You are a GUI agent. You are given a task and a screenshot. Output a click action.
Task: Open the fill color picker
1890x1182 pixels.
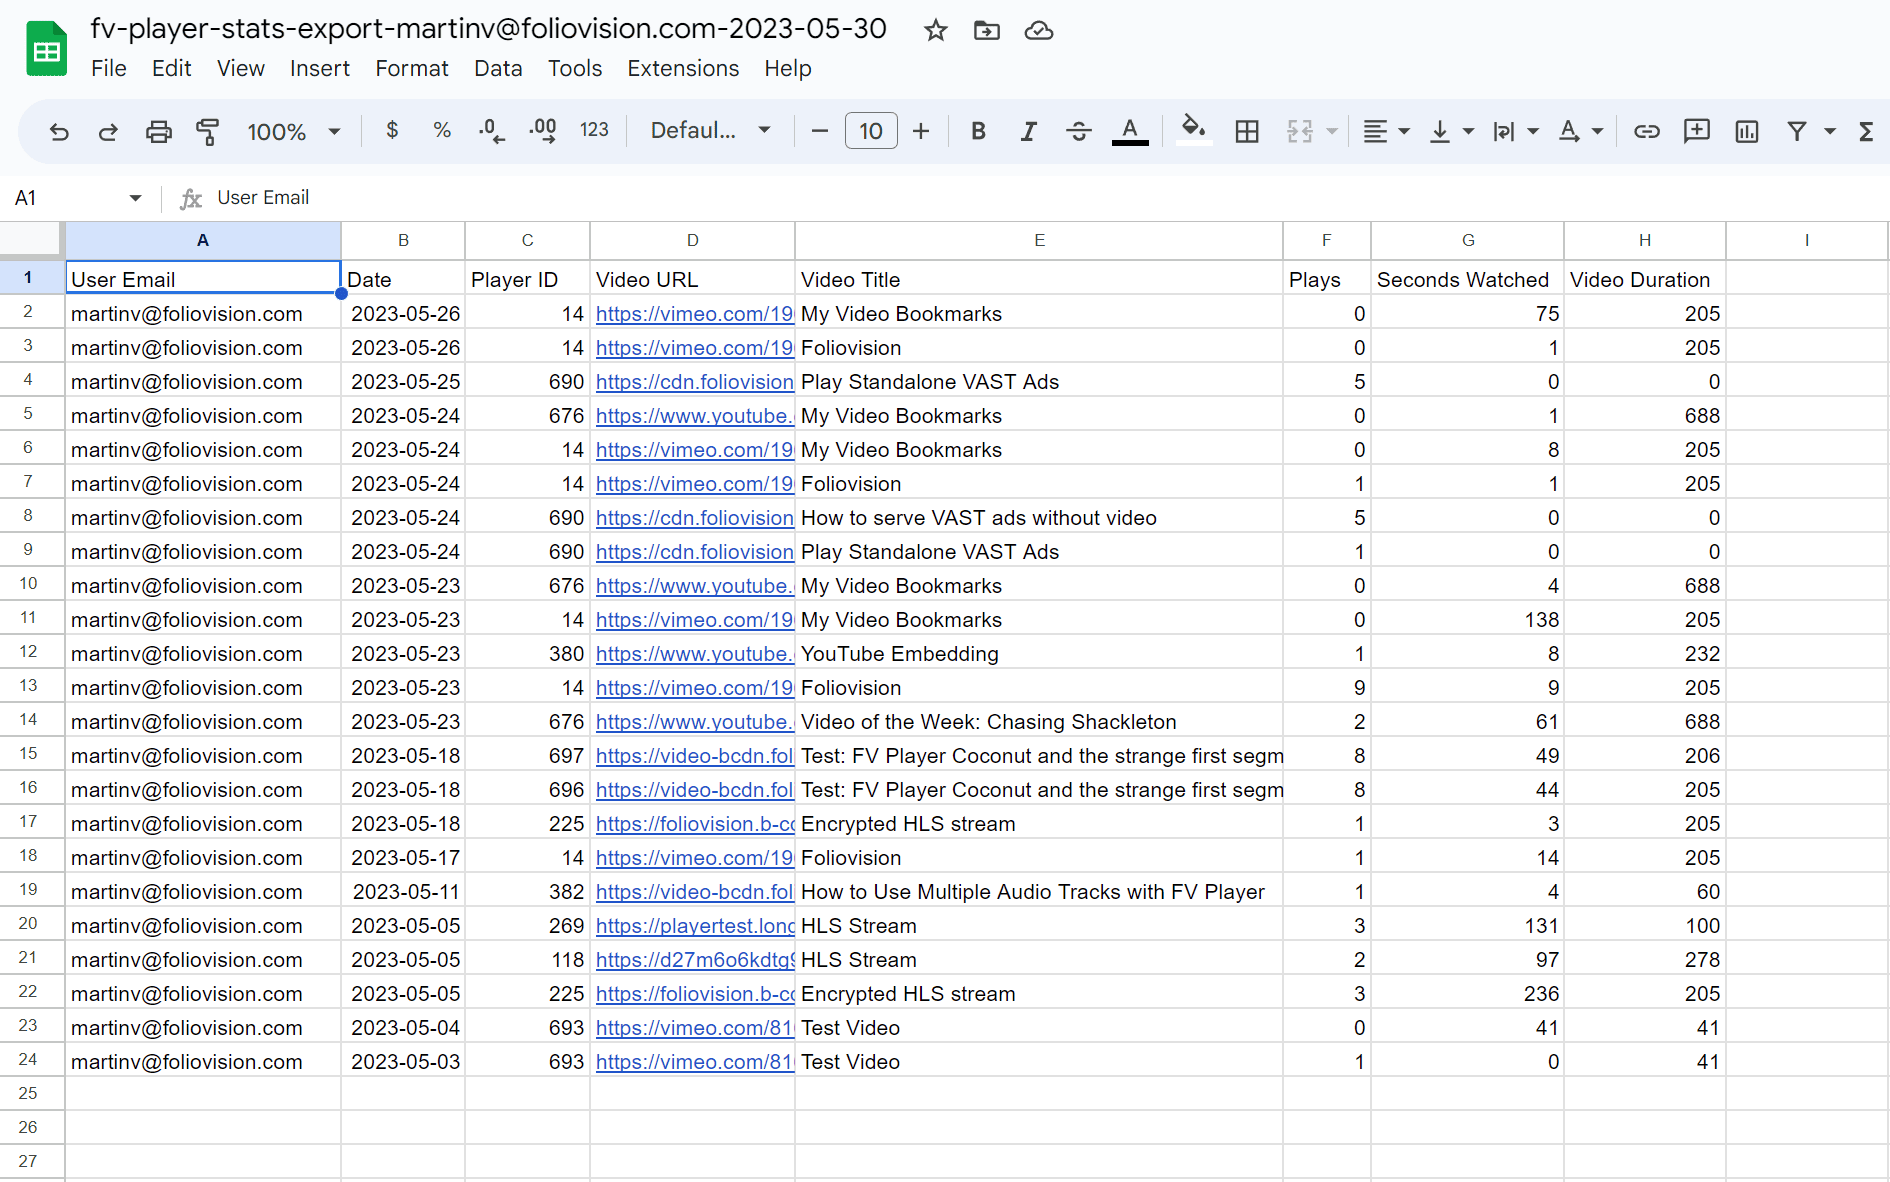click(x=1193, y=129)
